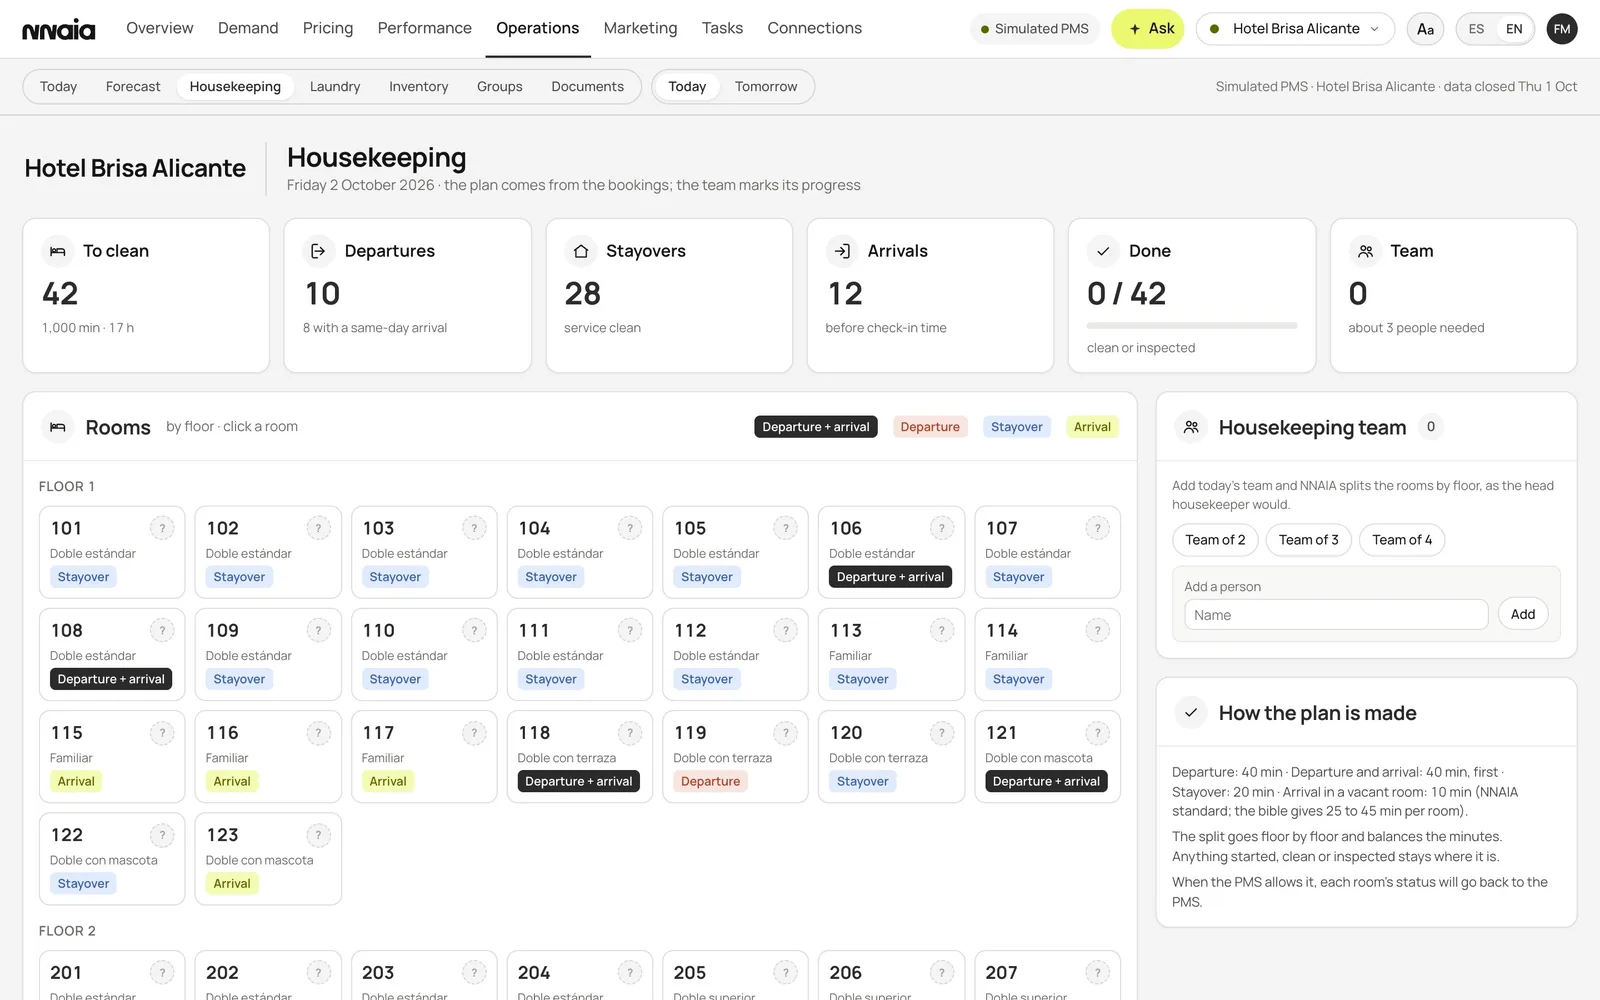Choose Team of 3 preset
Viewport: 1600px width, 1000px height.
pos(1308,540)
